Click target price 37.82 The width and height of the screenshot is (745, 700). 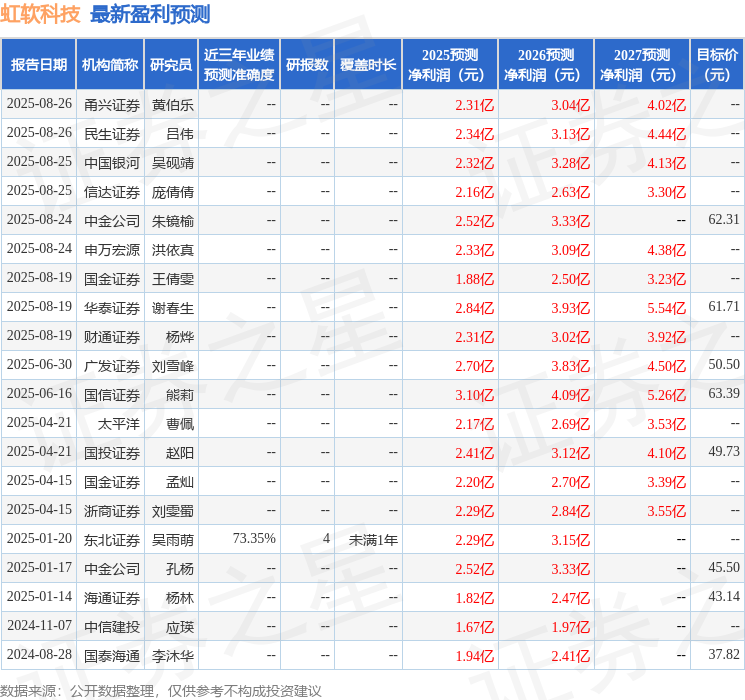tap(724, 654)
